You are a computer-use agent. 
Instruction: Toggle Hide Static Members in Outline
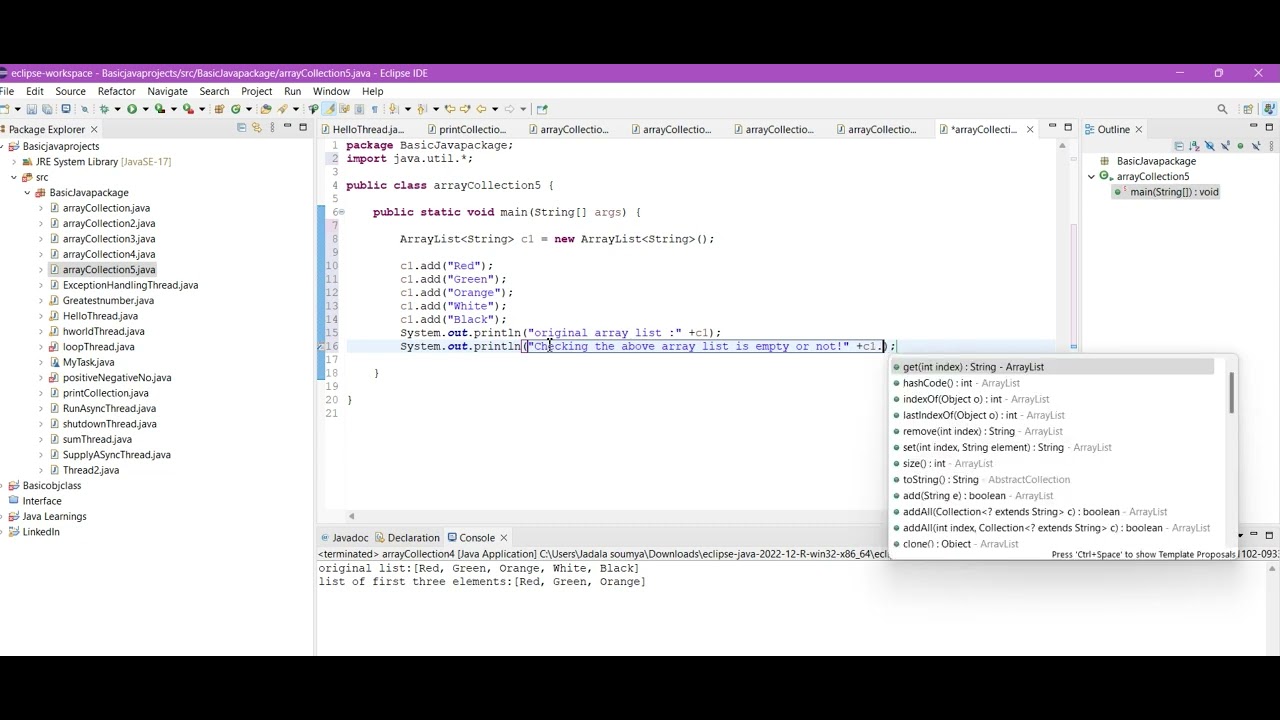(x=1225, y=146)
